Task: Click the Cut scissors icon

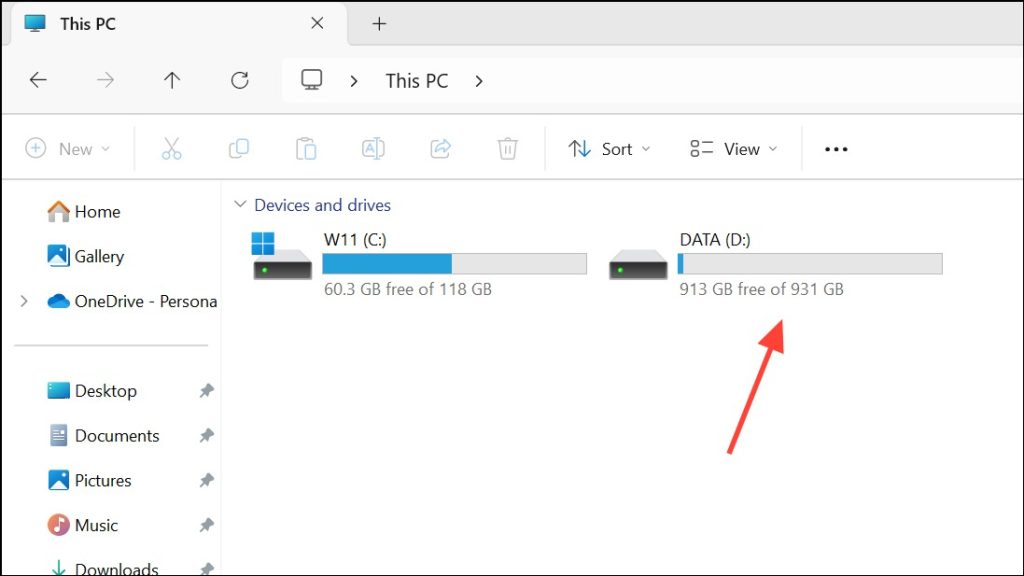Action: pos(171,149)
